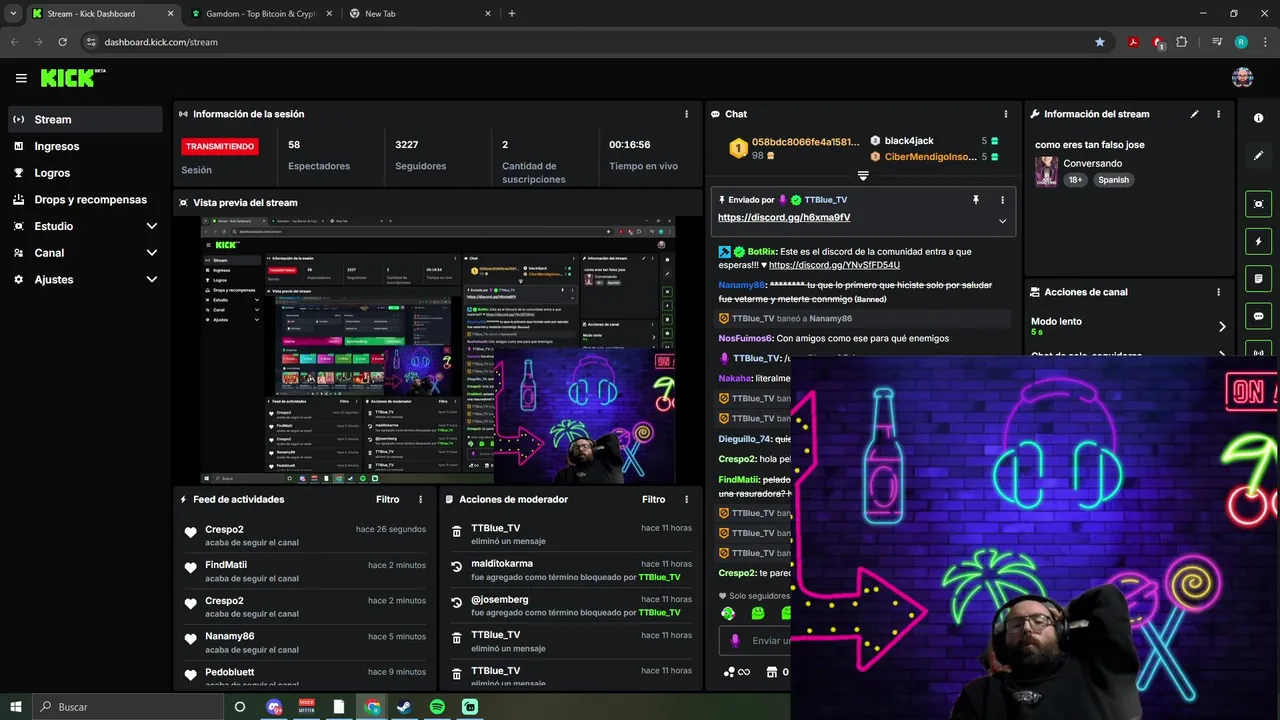
Task: Open the browser extensions puzzle icon
Action: pos(1182,42)
